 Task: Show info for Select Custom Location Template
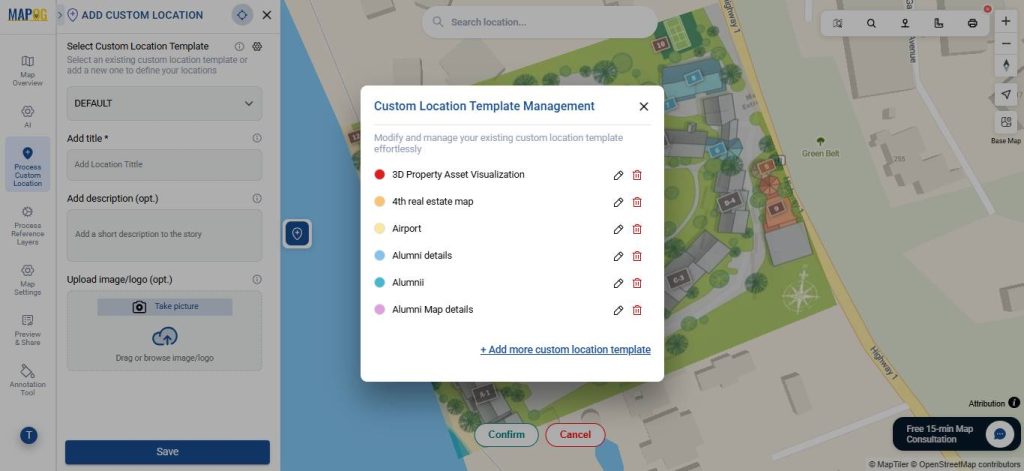click(x=239, y=46)
